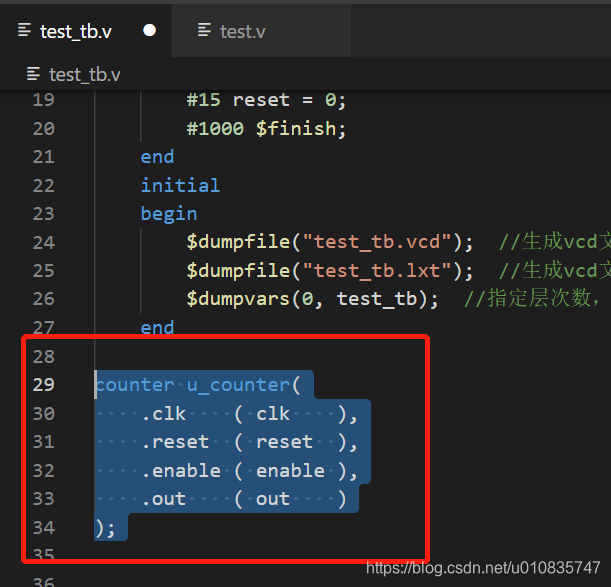
Task: Click line number 30 in gutter
Action: 44,414
